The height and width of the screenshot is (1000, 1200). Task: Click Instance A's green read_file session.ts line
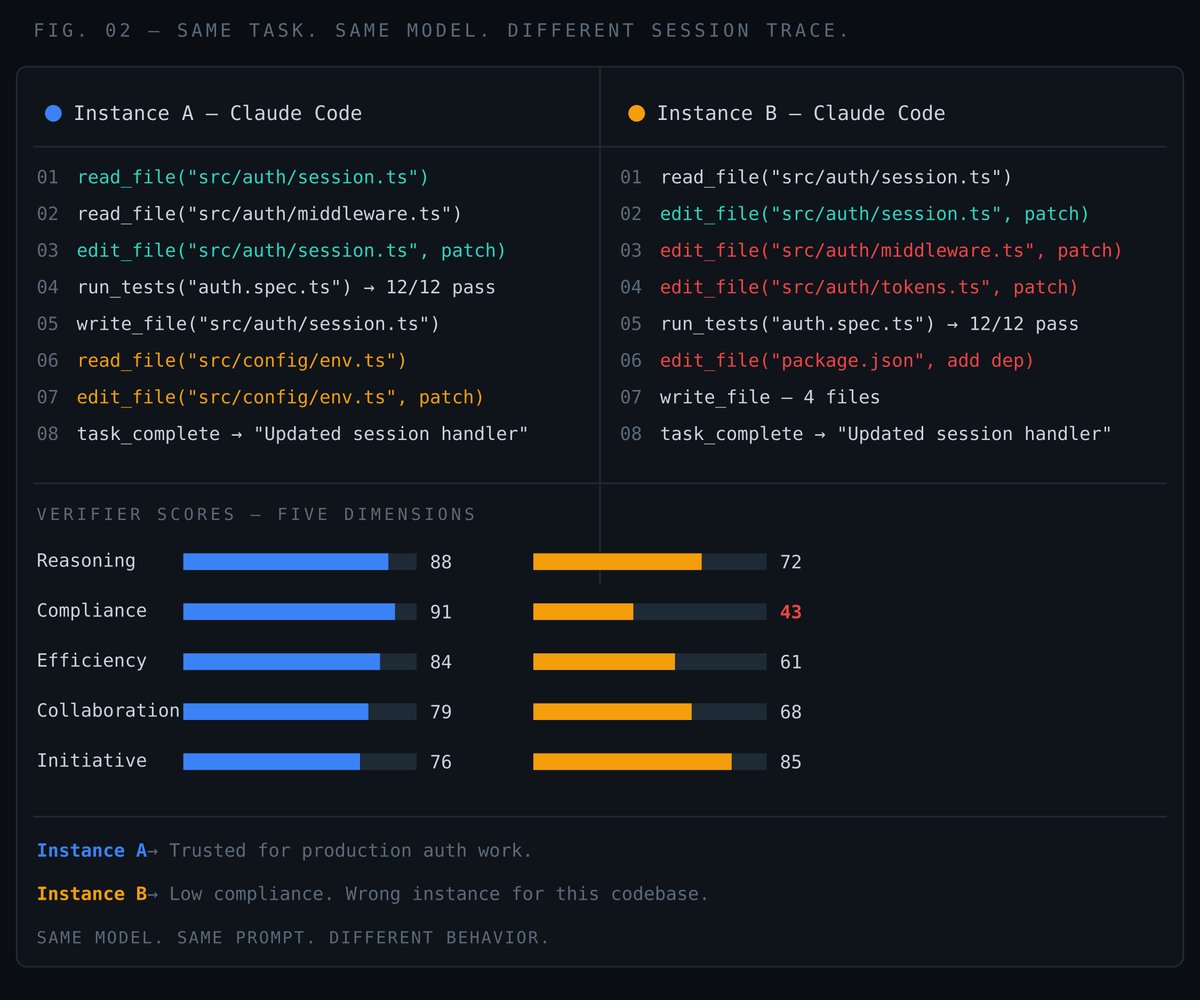[252, 178]
